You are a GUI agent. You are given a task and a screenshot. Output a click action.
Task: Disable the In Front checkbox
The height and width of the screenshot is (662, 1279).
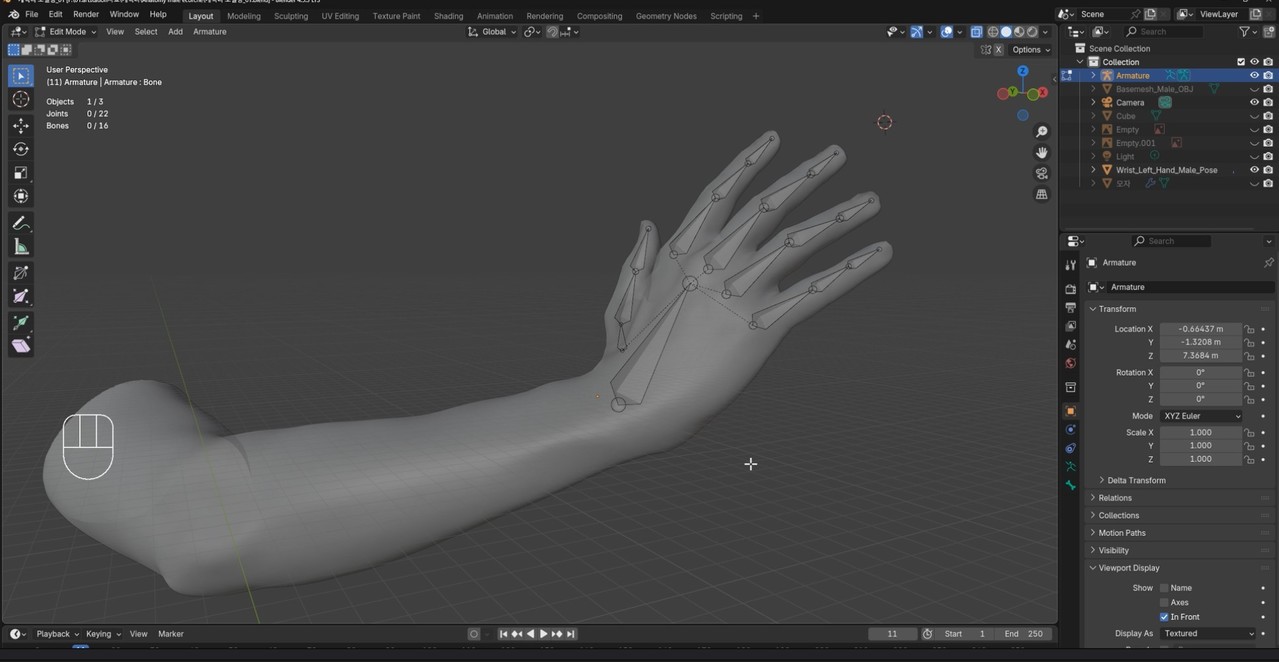(1162, 616)
